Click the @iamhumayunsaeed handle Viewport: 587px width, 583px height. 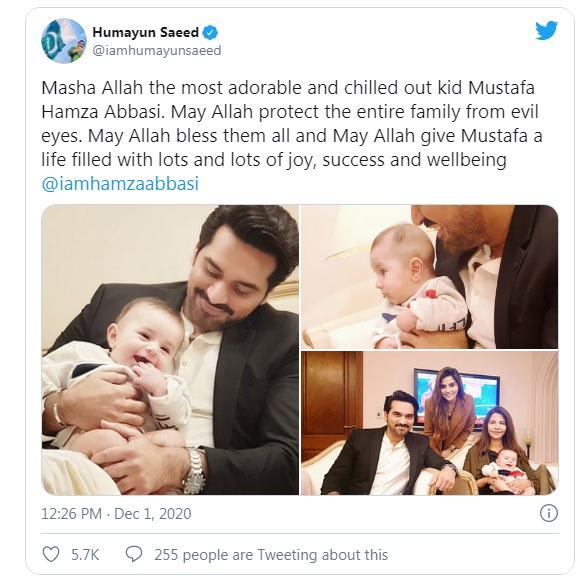click(x=157, y=51)
